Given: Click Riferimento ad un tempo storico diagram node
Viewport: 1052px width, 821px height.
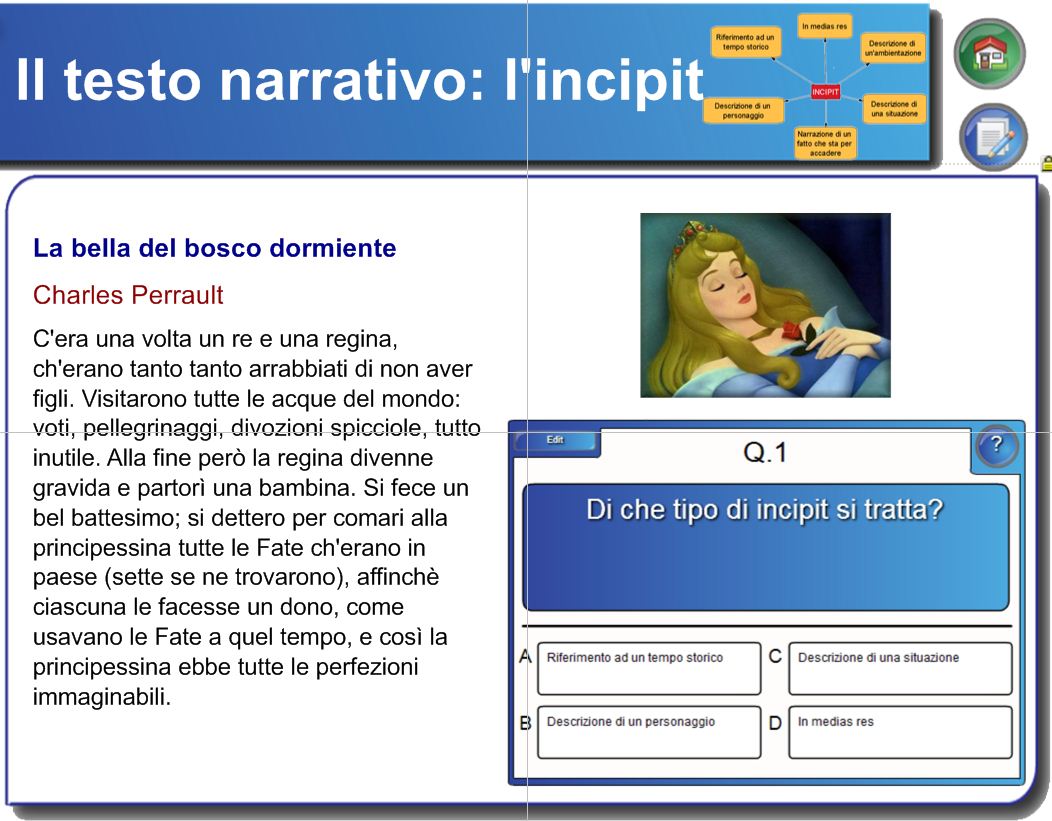Looking at the screenshot, I should click(745, 42).
